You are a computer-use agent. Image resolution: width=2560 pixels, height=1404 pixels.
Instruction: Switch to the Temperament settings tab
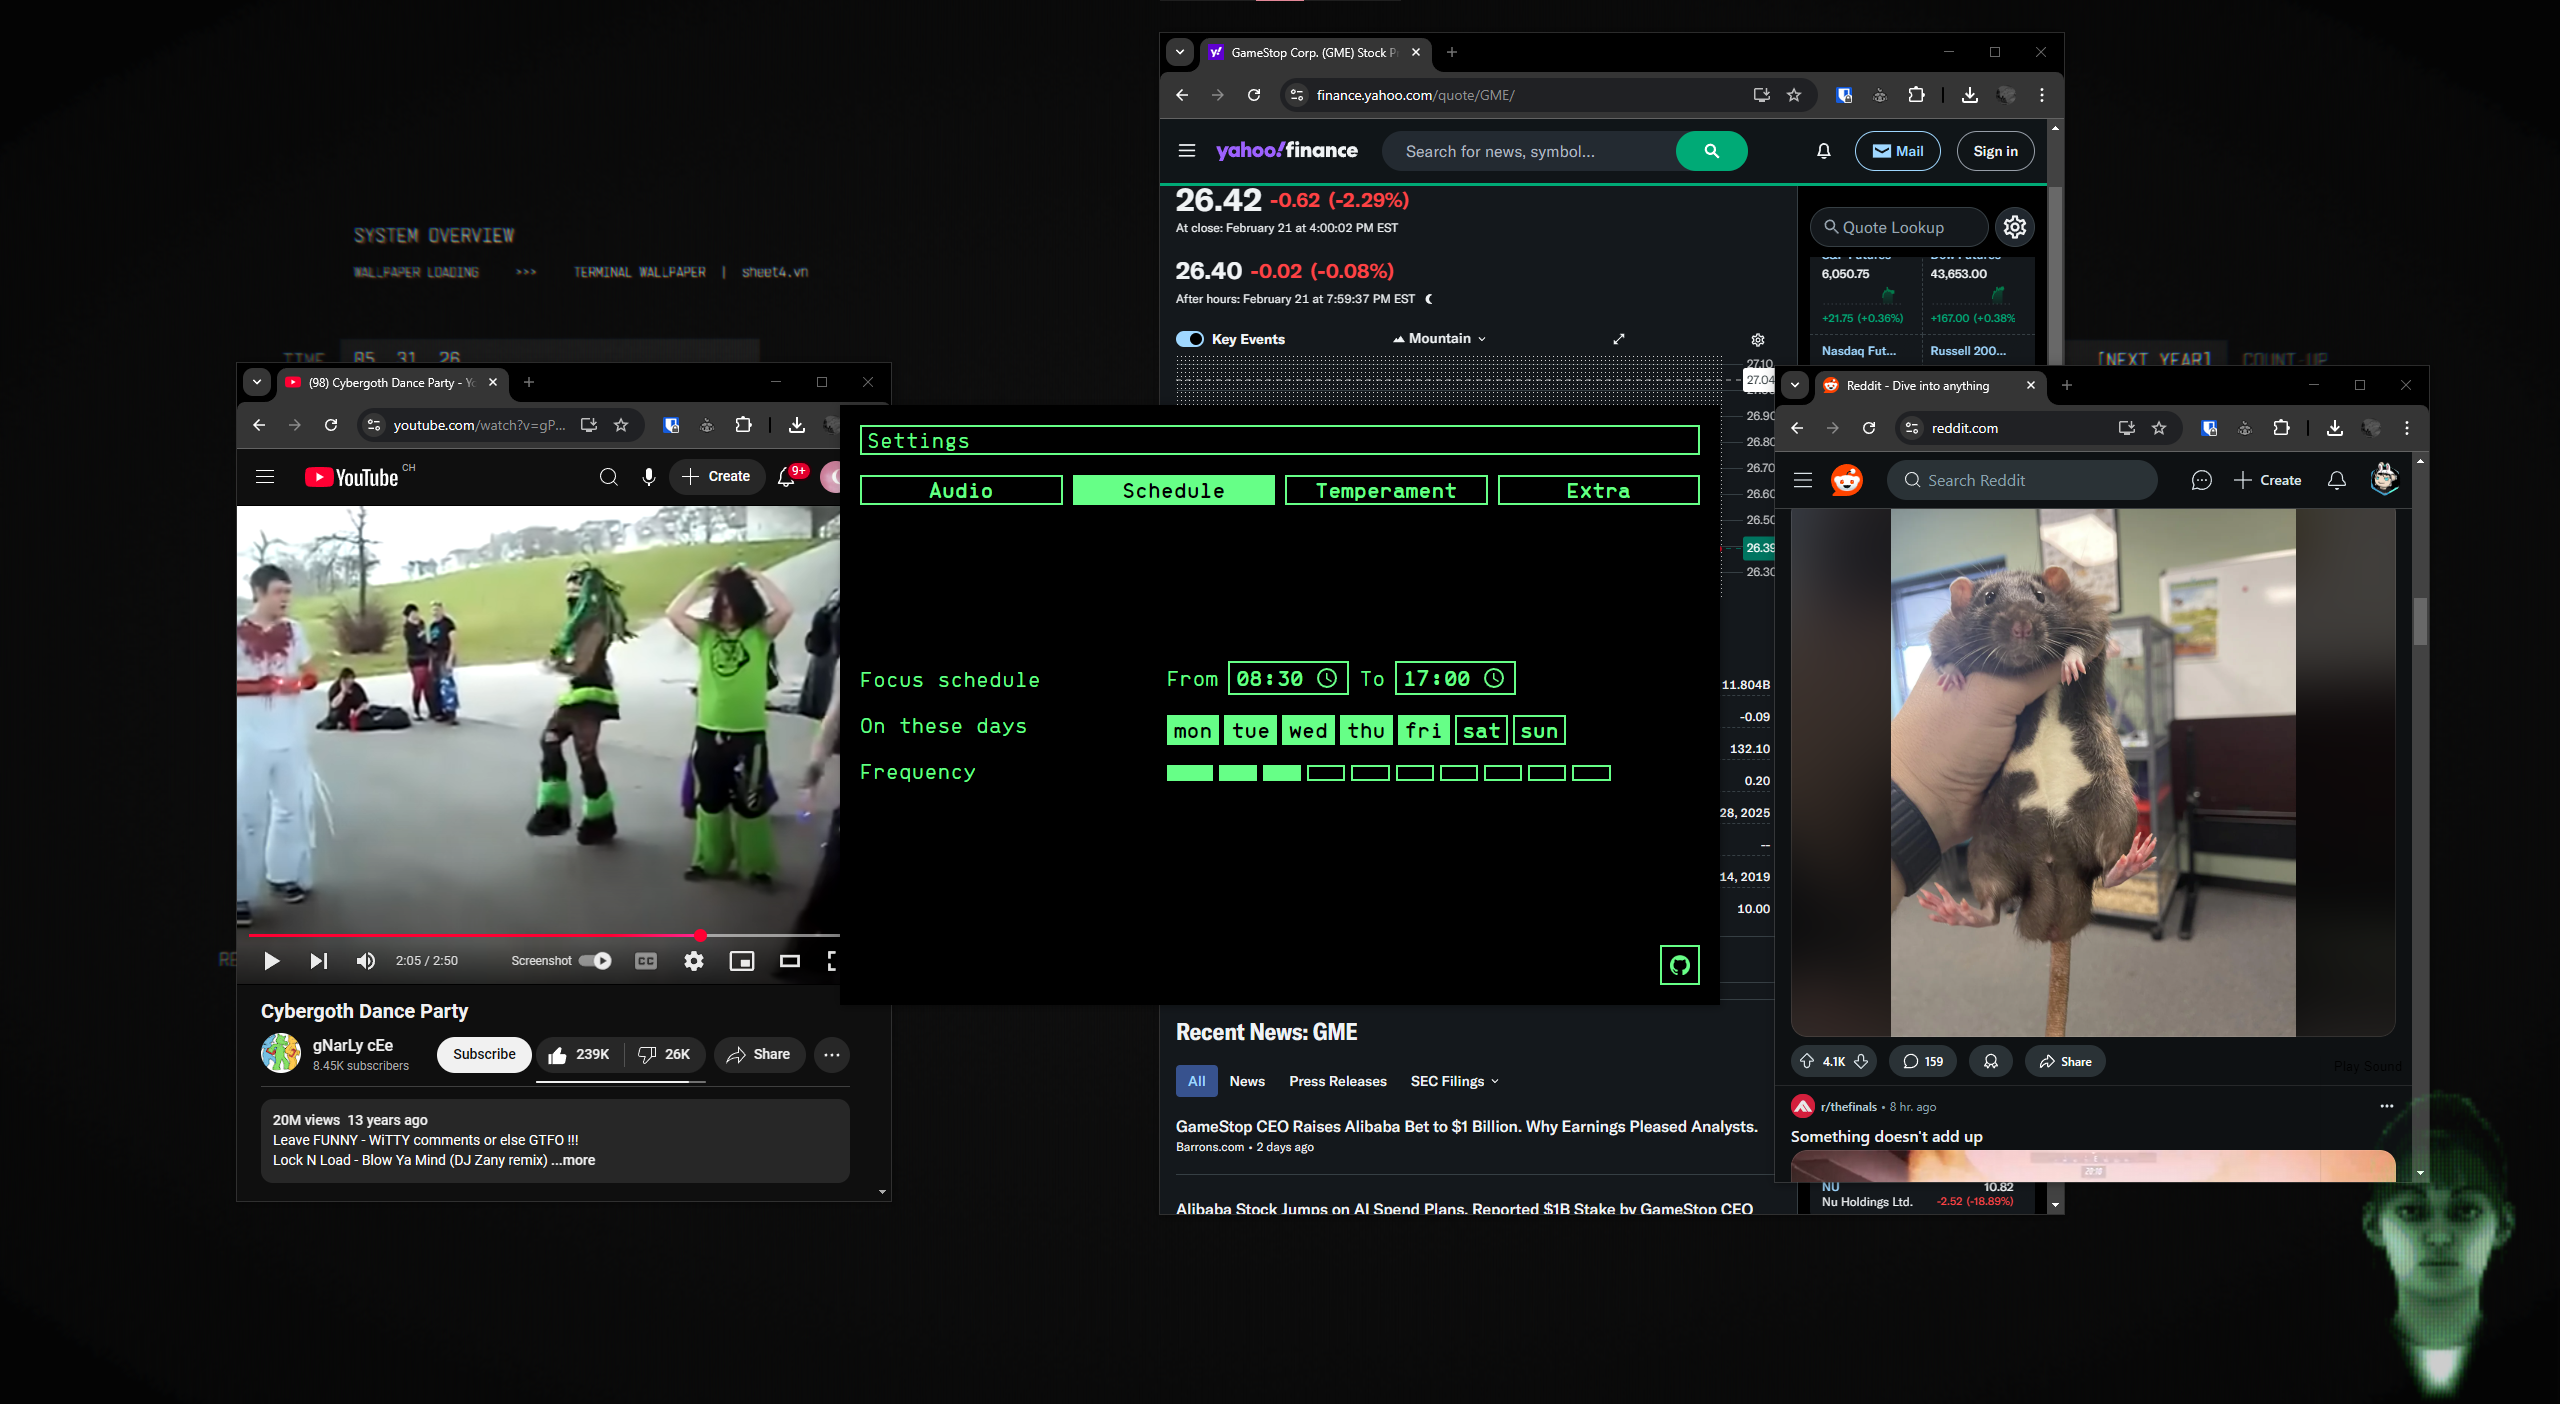coord(1385,491)
